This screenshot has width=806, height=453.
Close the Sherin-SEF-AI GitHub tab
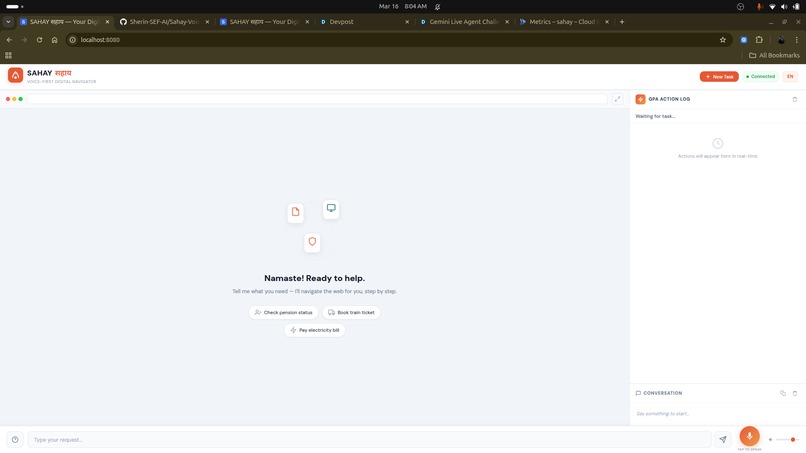tap(207, 22)
